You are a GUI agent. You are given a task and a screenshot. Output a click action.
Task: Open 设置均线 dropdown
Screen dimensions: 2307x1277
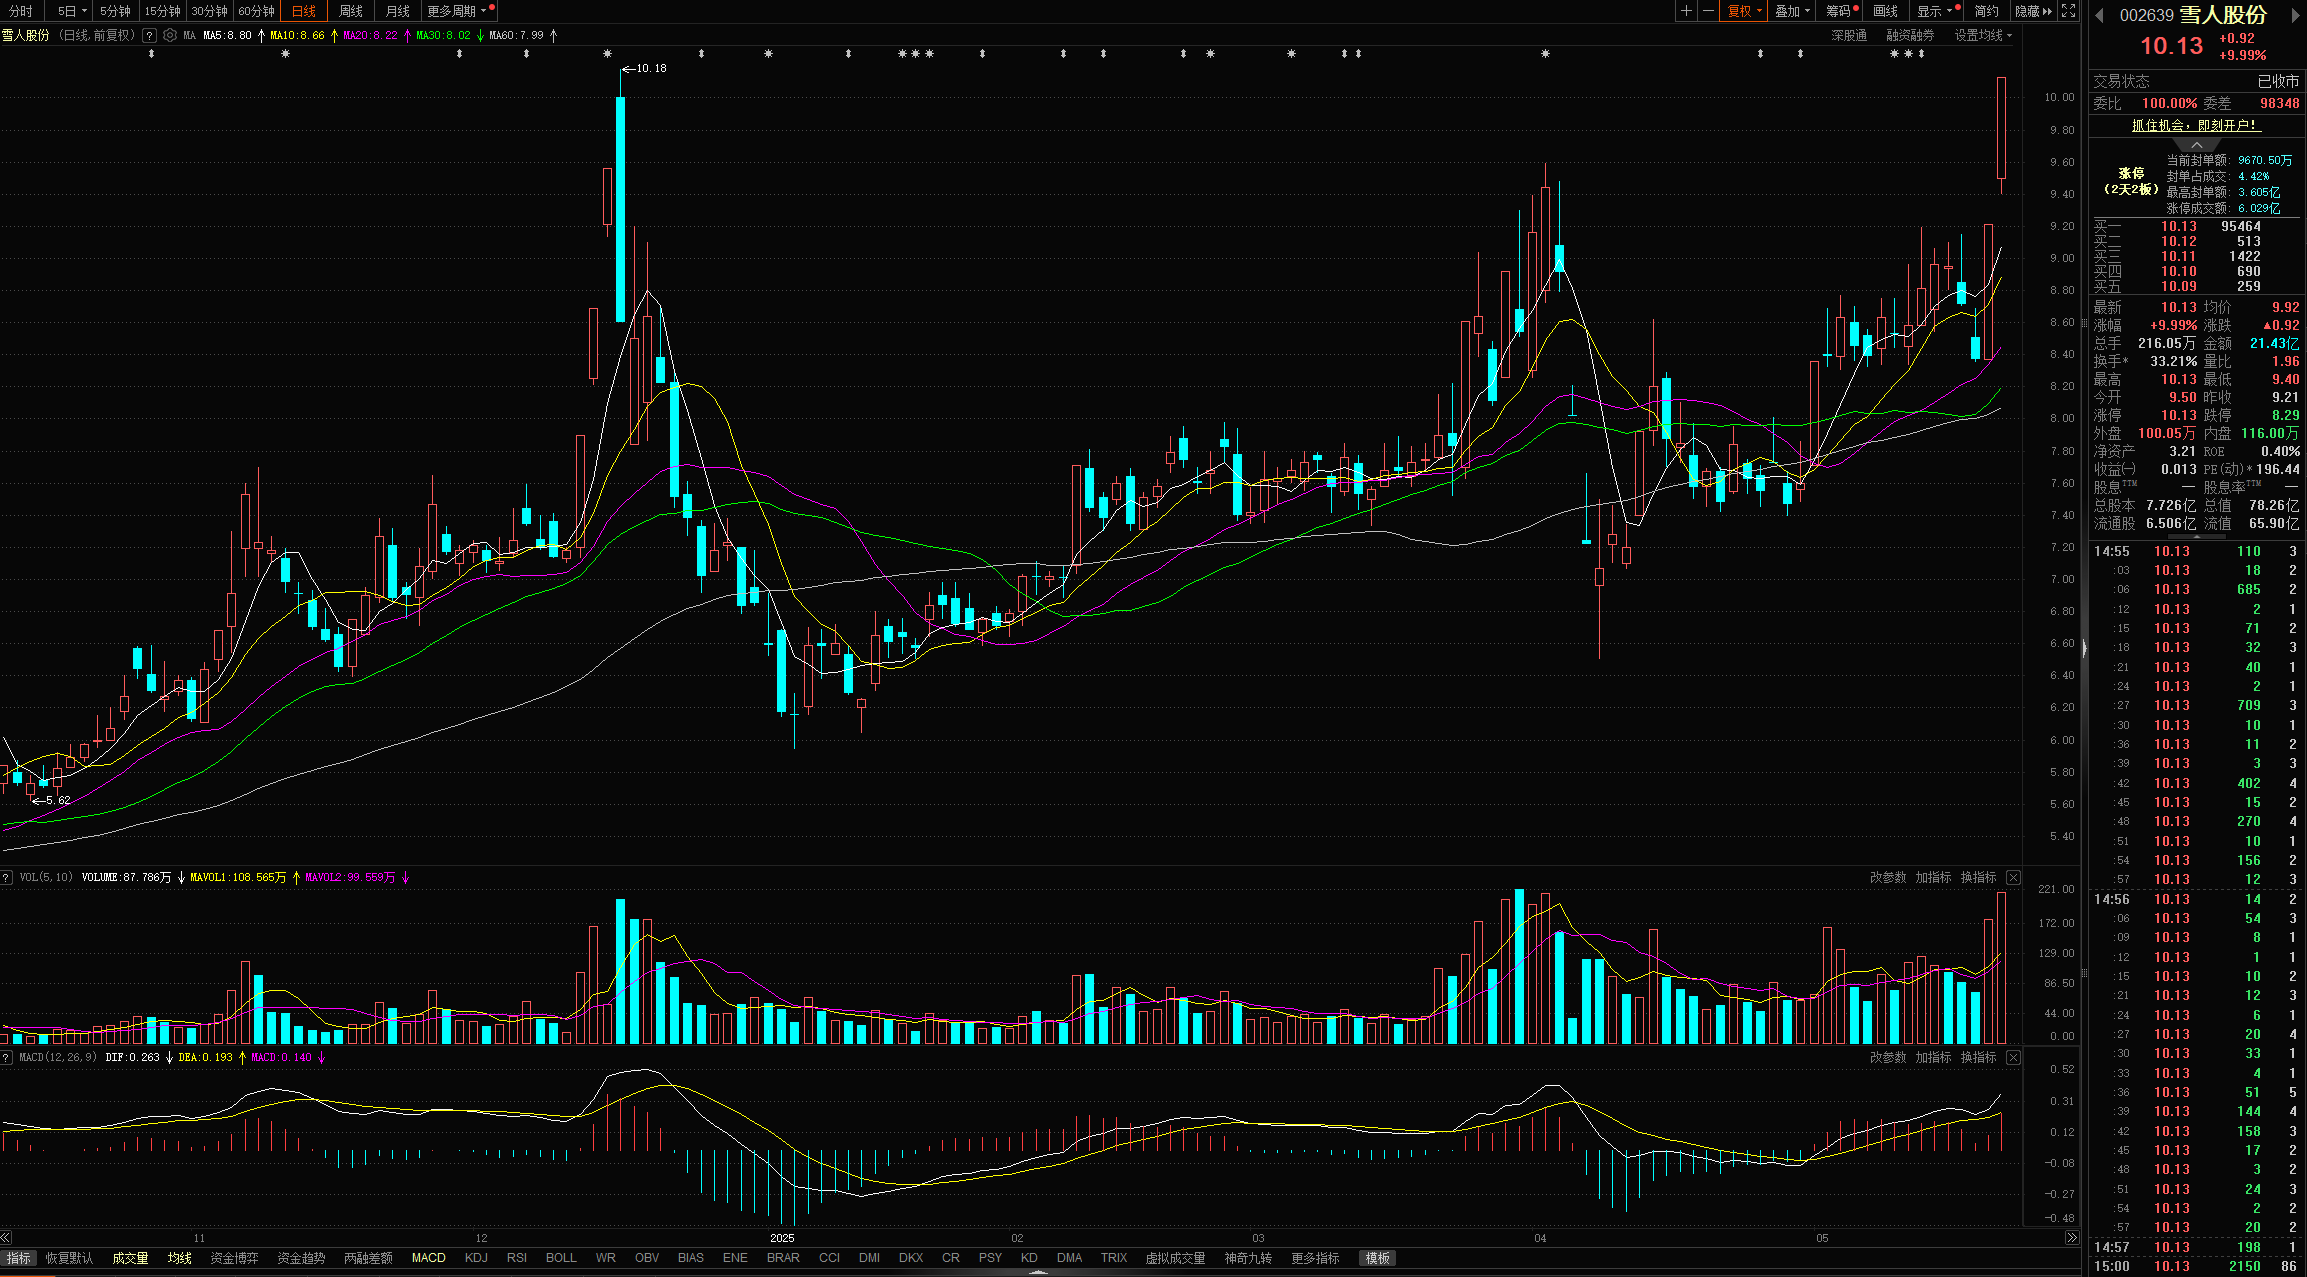[x=1983, y=35]
